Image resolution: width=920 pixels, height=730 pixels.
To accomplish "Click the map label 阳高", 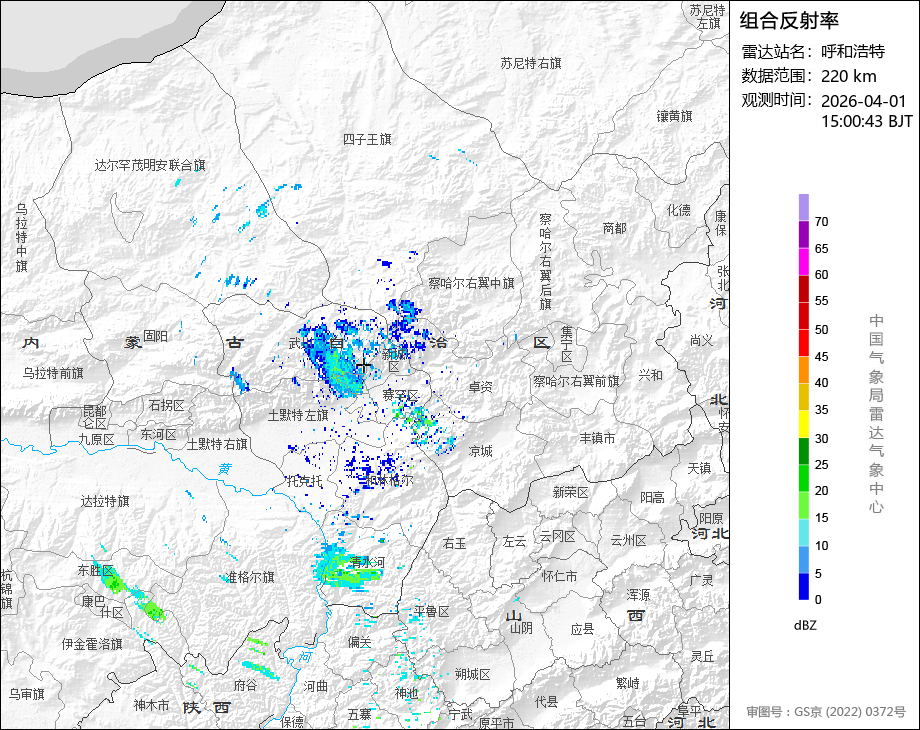I will (652, 498).
